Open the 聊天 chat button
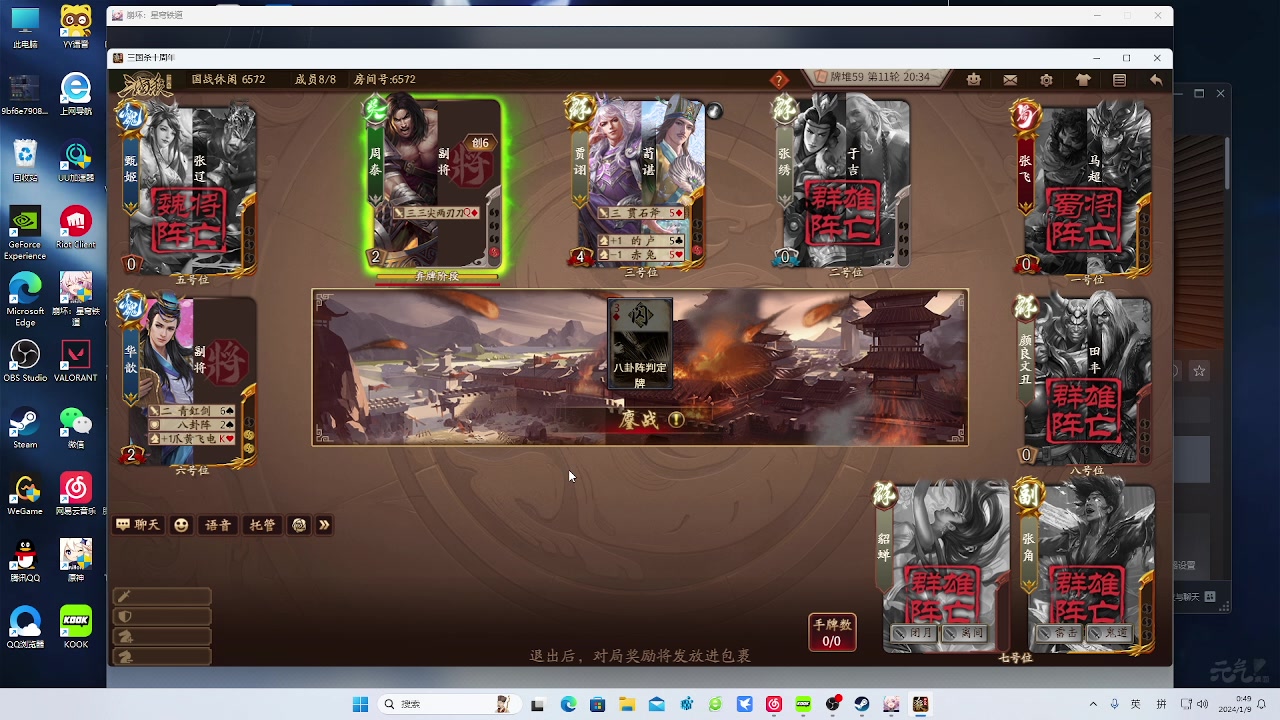 tap(138, 525)
